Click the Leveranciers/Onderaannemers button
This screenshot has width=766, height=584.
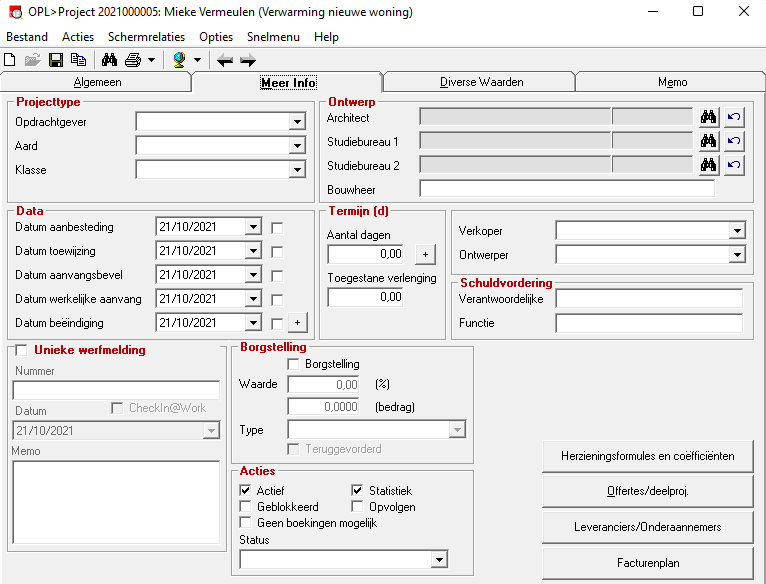tap(648, 527)
